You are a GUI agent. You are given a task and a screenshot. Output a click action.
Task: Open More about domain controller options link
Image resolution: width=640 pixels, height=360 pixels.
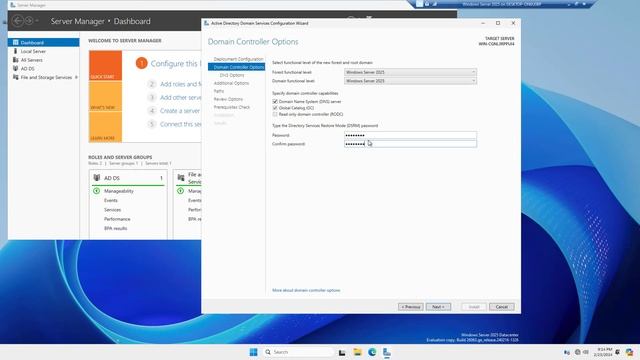click(306, 290)
